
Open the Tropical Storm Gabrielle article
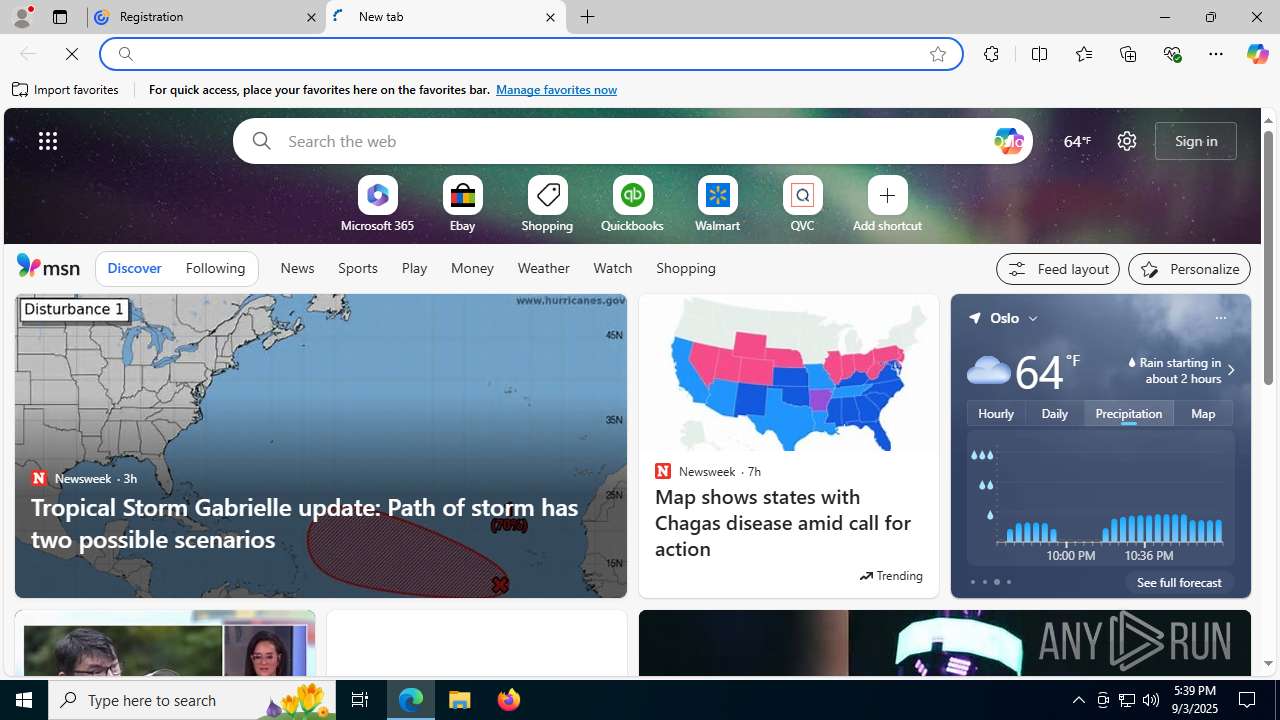pyautogui.click(x=305, y=523)
